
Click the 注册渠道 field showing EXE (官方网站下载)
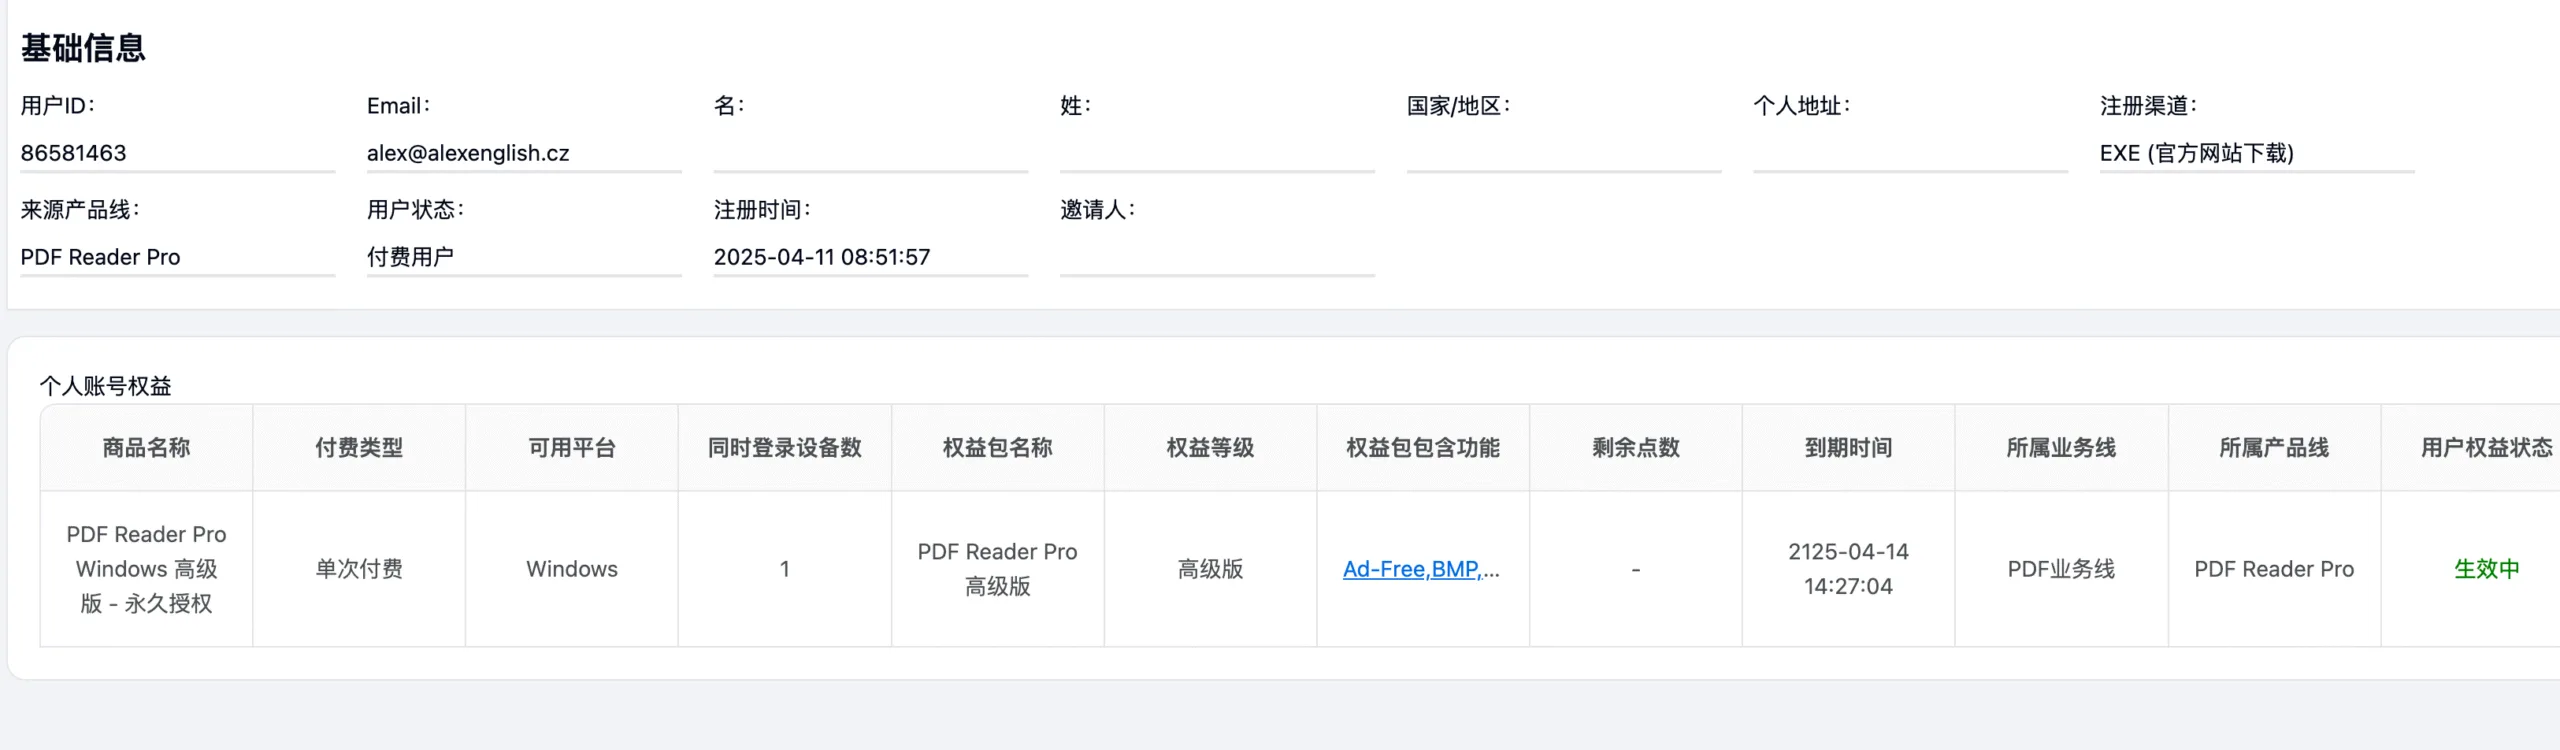(x=2257, y=153)
